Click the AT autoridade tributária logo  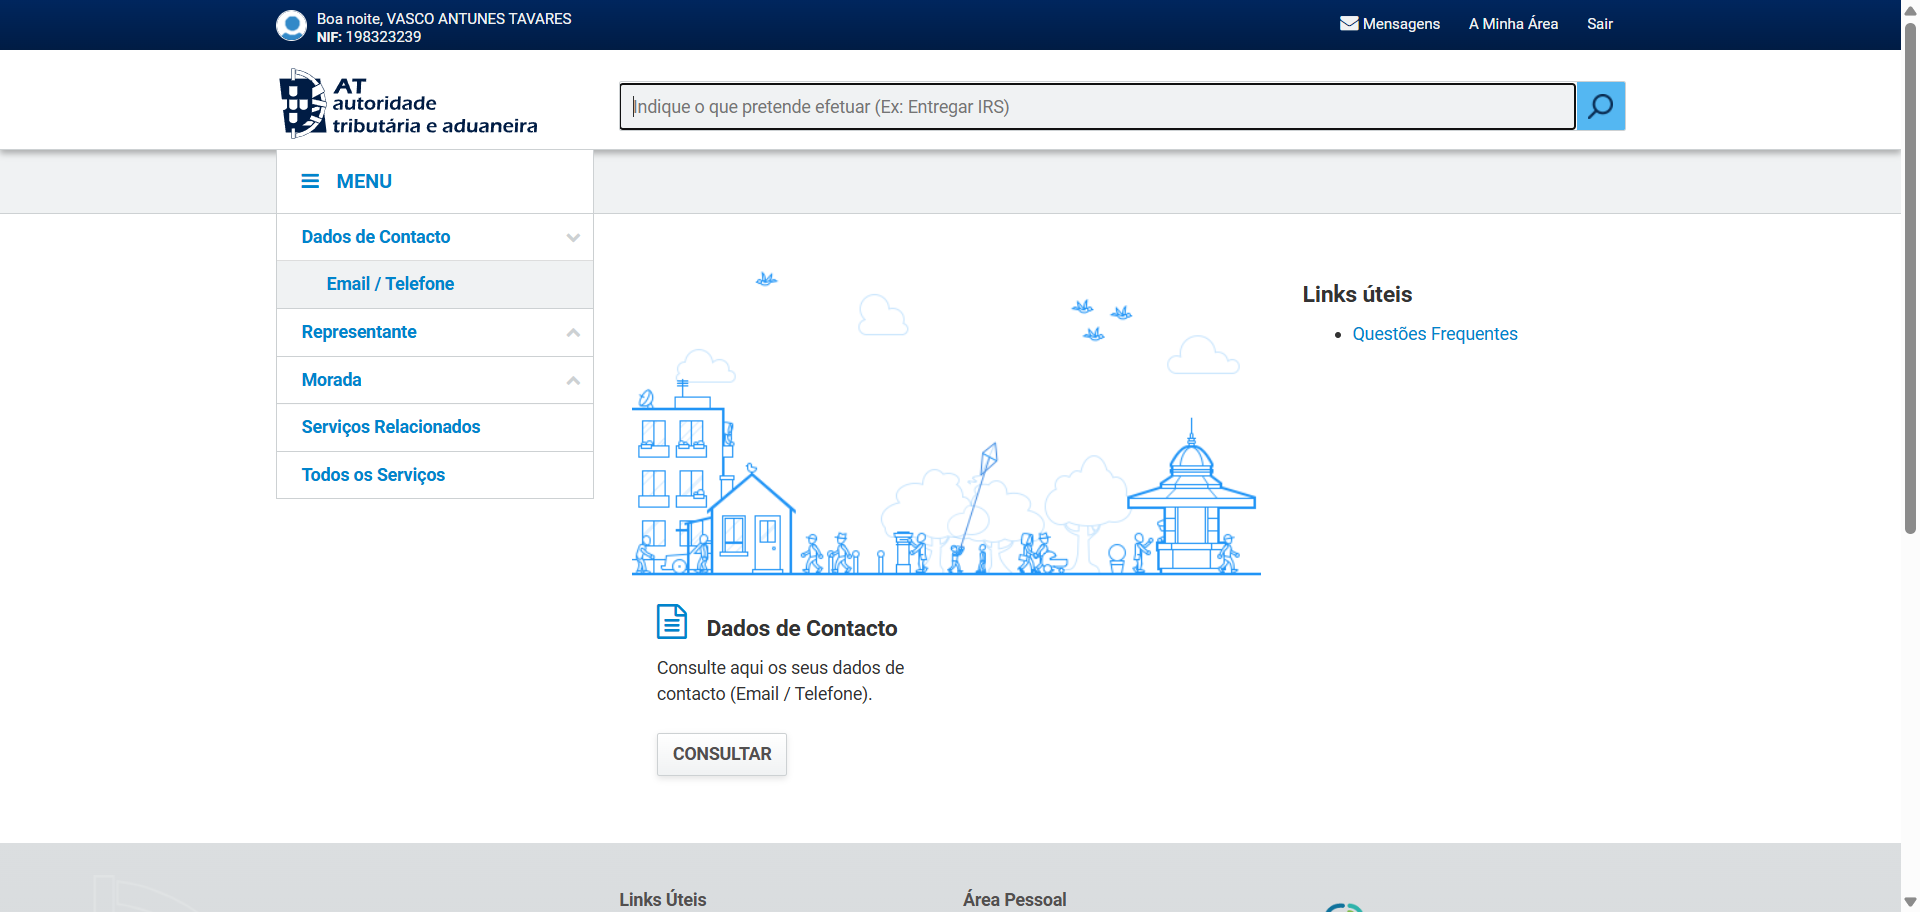pyautogui.click(x=408, y=103)
